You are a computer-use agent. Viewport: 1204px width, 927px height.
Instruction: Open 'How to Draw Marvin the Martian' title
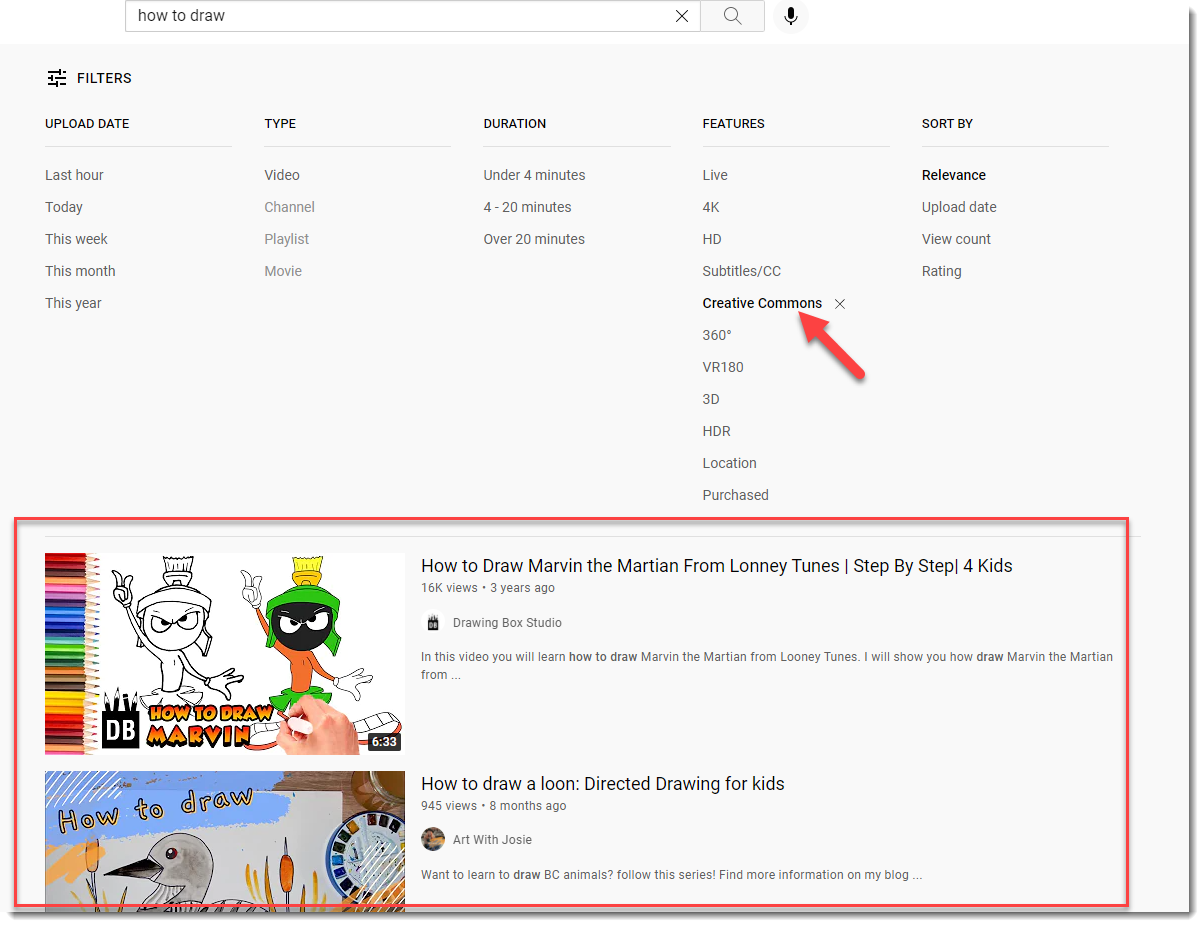[717, 566]
